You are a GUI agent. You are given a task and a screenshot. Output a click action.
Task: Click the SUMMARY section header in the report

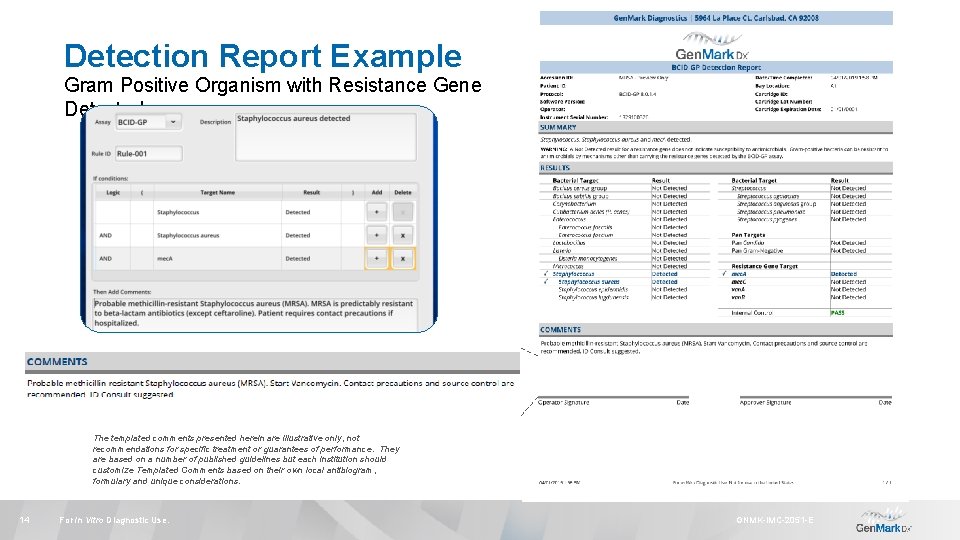[716, 127]
